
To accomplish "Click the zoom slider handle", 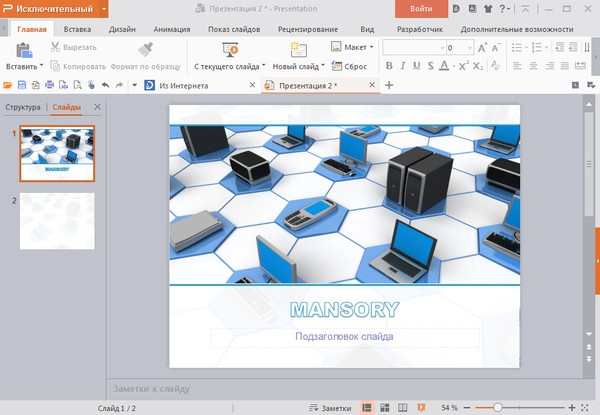I will tap(498, 408).
